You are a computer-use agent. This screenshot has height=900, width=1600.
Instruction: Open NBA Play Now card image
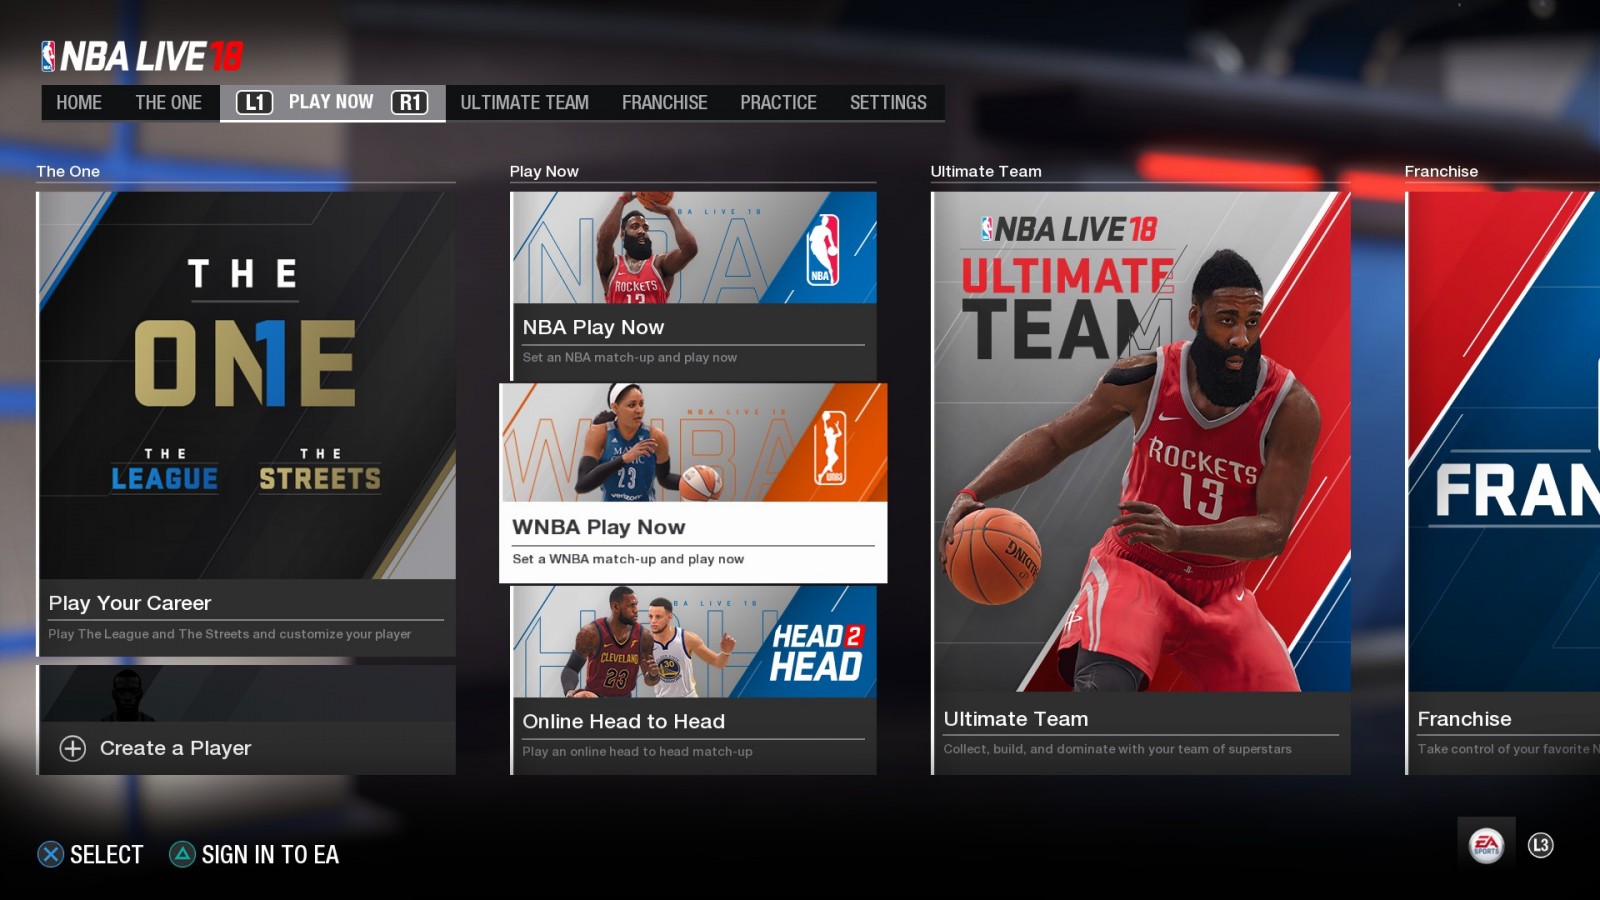(x=694, y=247)
